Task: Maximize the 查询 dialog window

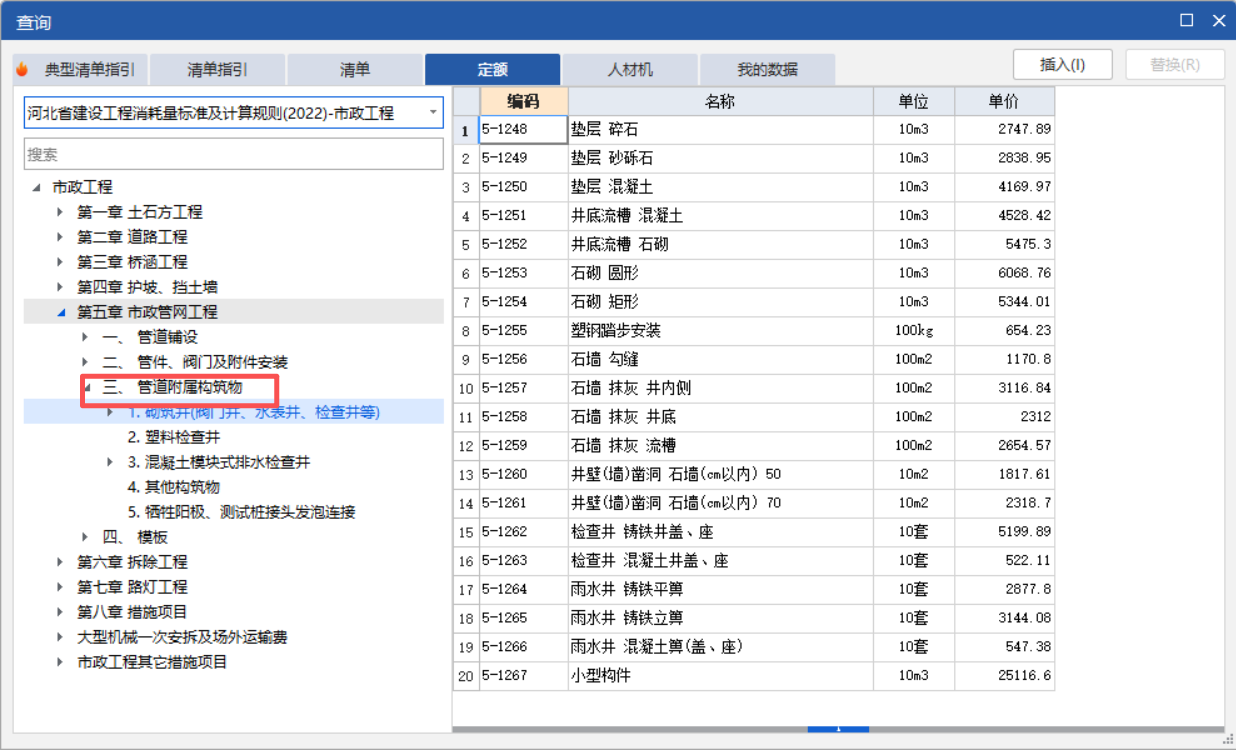Action: pyautogui.click(x=1187, y=20)
